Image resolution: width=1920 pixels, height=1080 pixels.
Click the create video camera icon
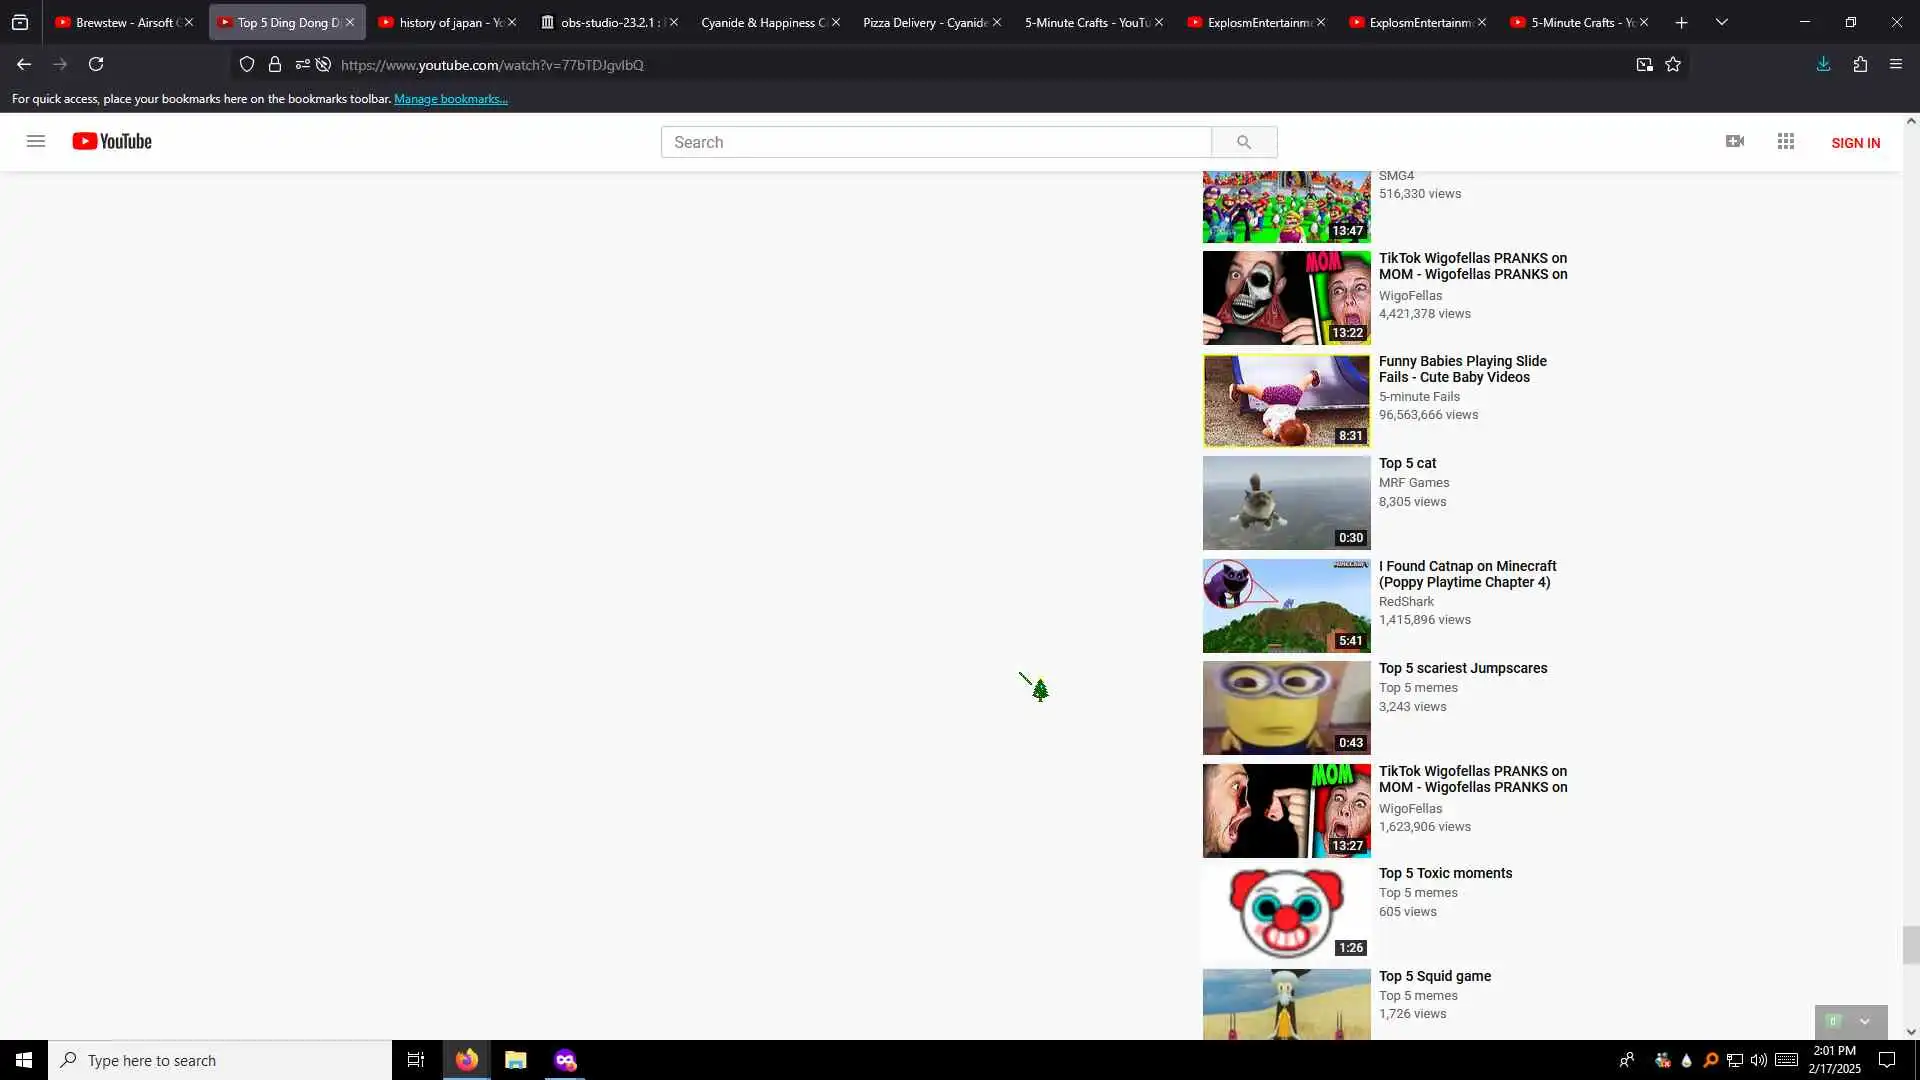1735,142
